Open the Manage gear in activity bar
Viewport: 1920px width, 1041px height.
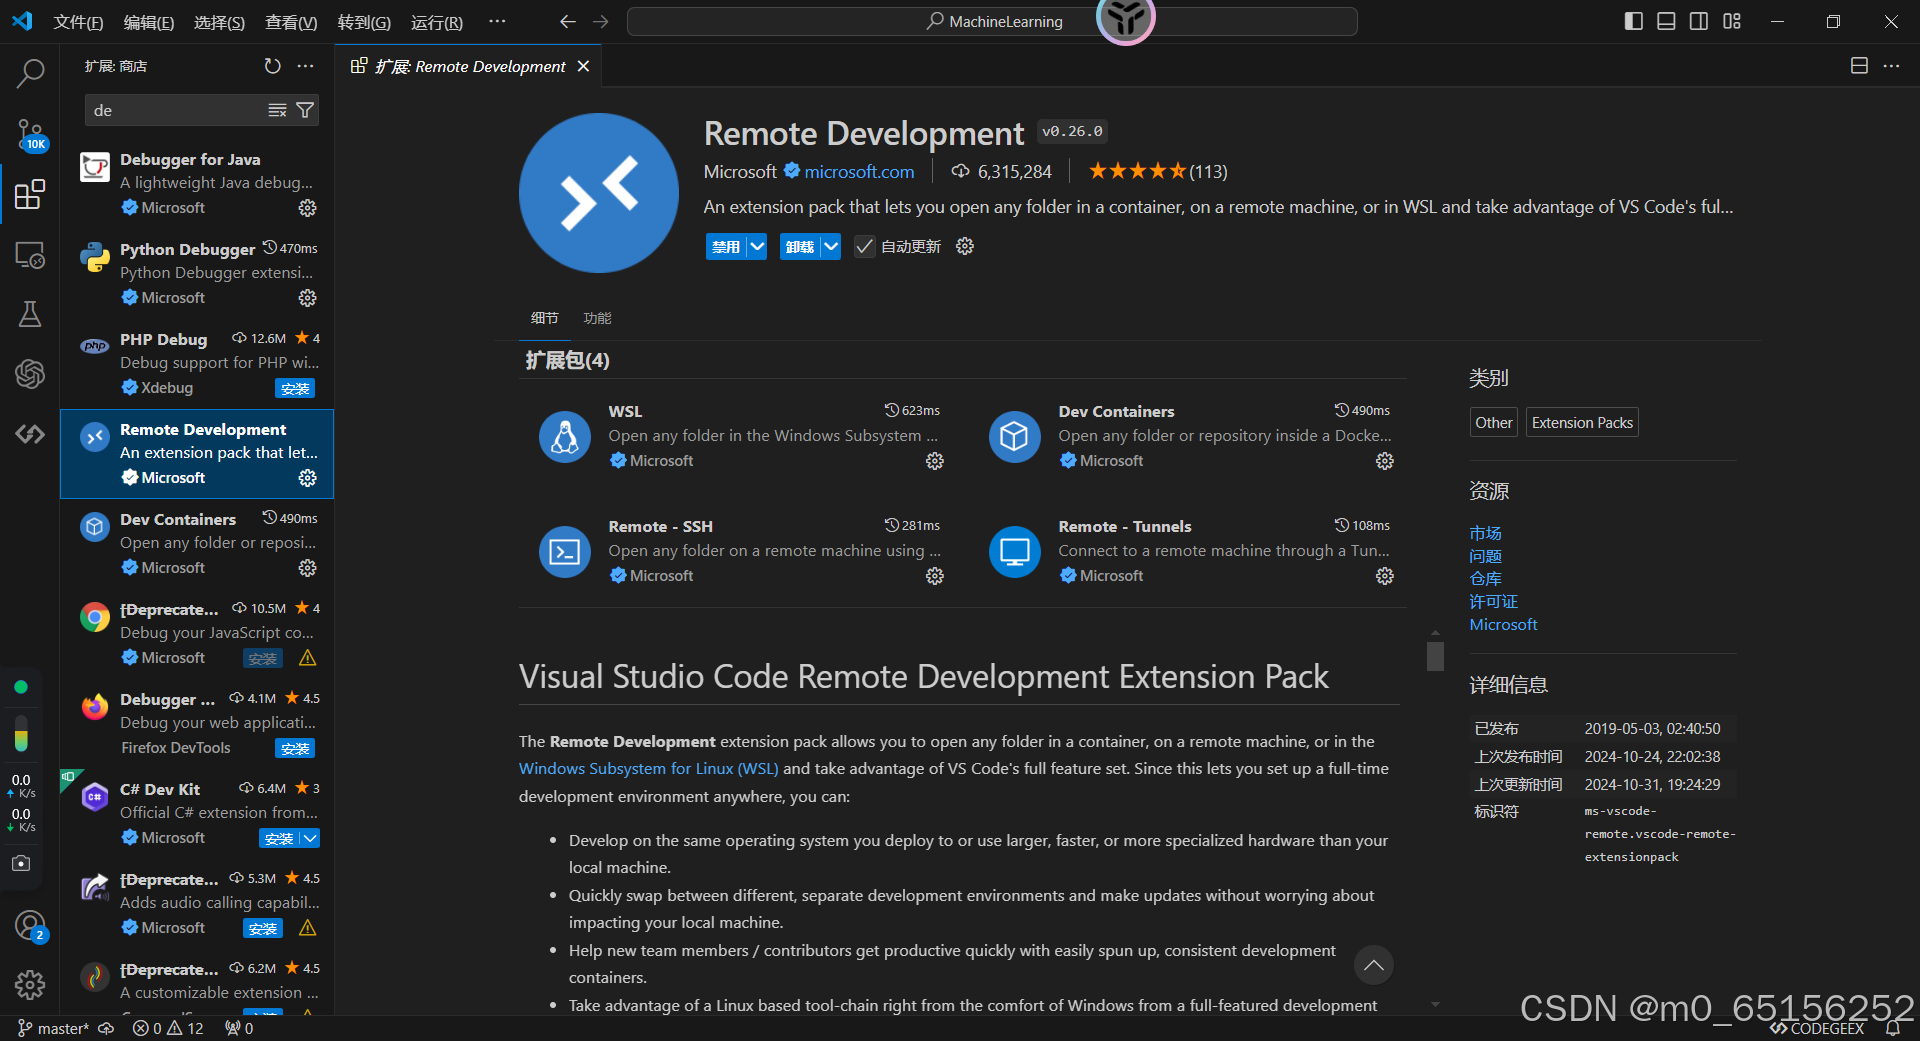(30, 985)
